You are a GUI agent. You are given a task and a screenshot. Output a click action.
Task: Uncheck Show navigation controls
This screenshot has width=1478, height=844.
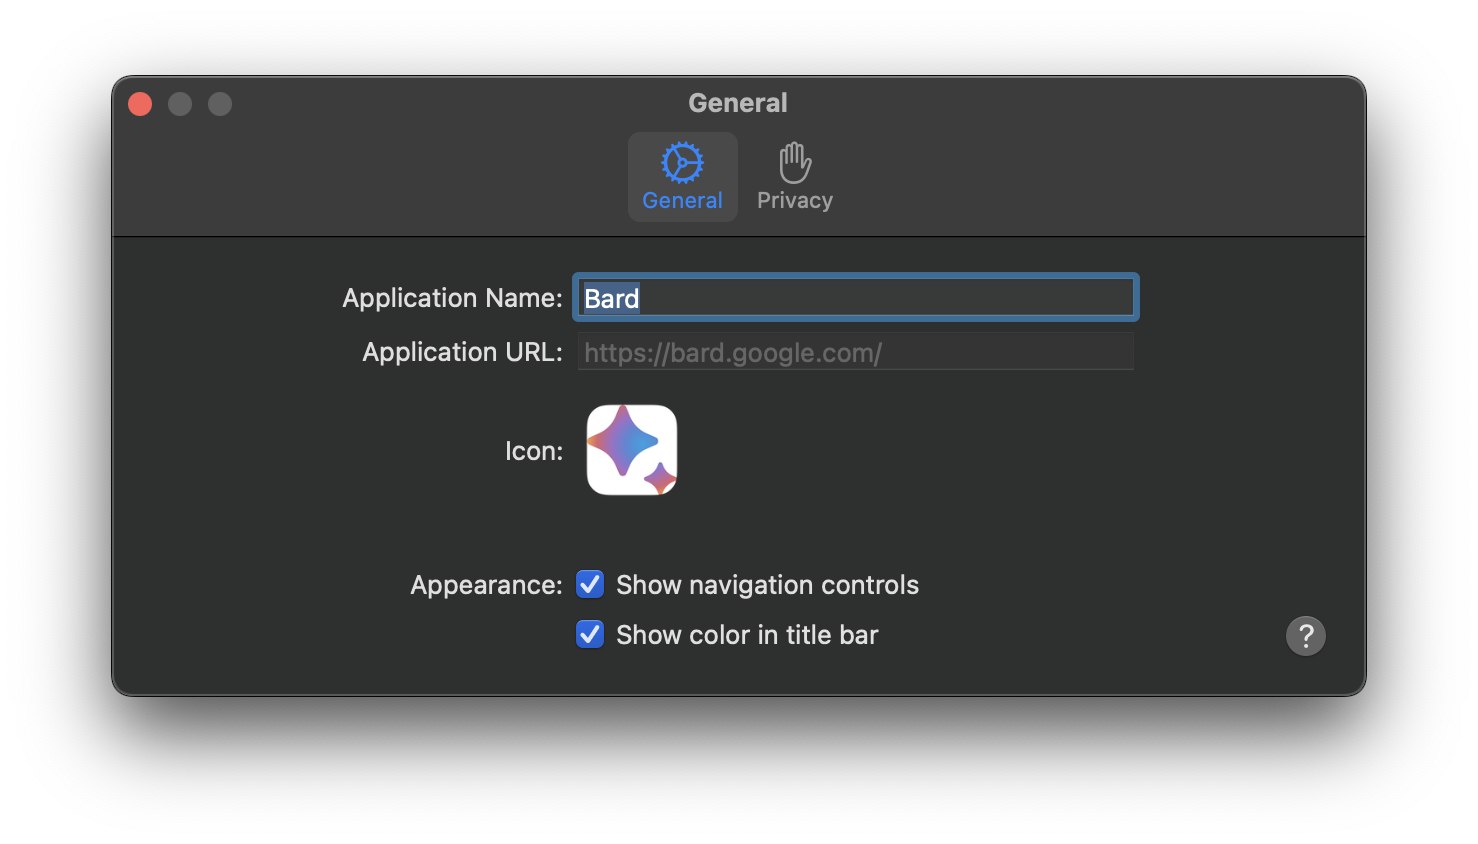pos(590,584)
